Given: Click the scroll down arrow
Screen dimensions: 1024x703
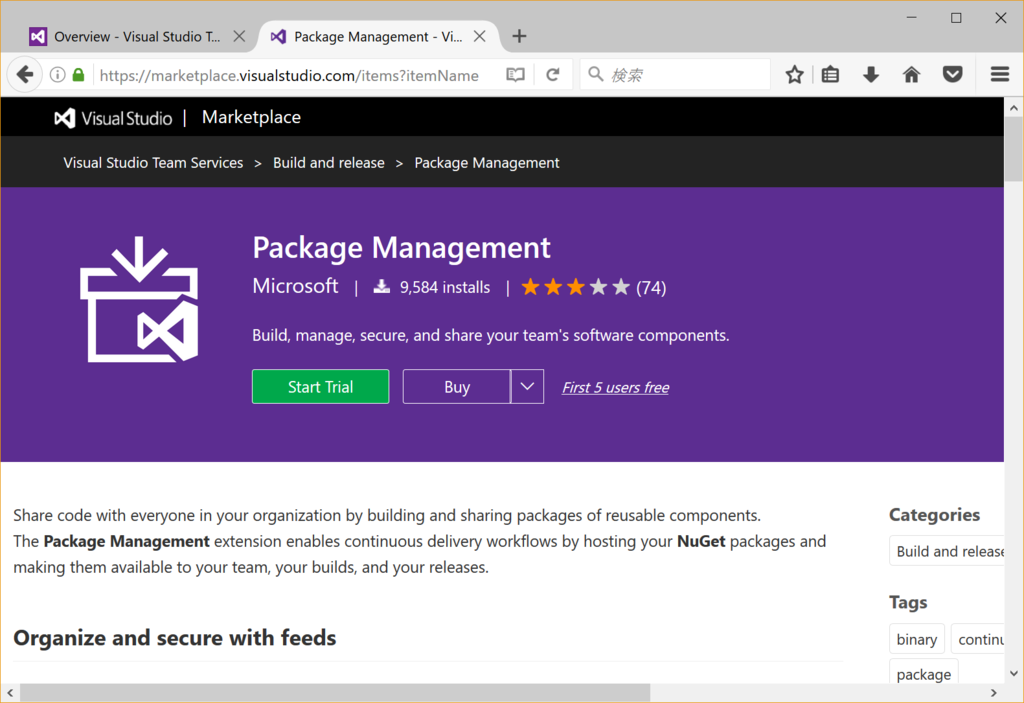Looking at the screenshot, I should point(1014,673).
